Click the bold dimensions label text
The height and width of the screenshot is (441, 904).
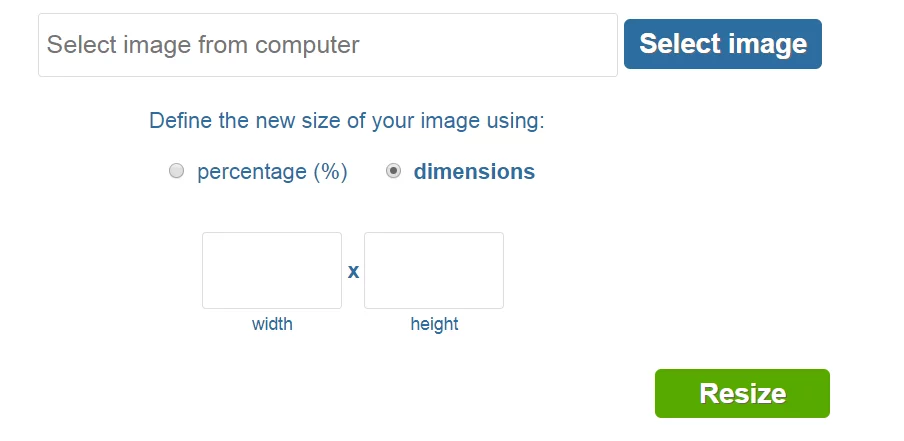pos(474,172)
